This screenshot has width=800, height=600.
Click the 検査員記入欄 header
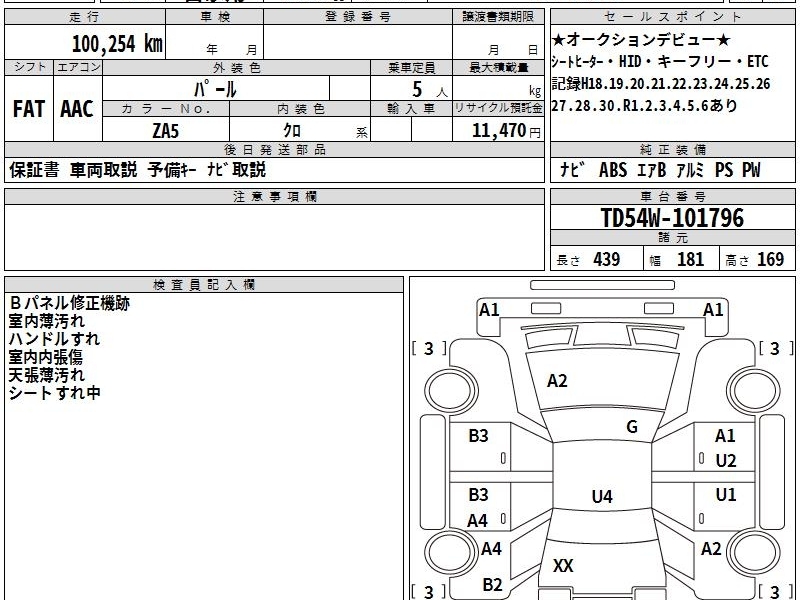coord(204,285)
